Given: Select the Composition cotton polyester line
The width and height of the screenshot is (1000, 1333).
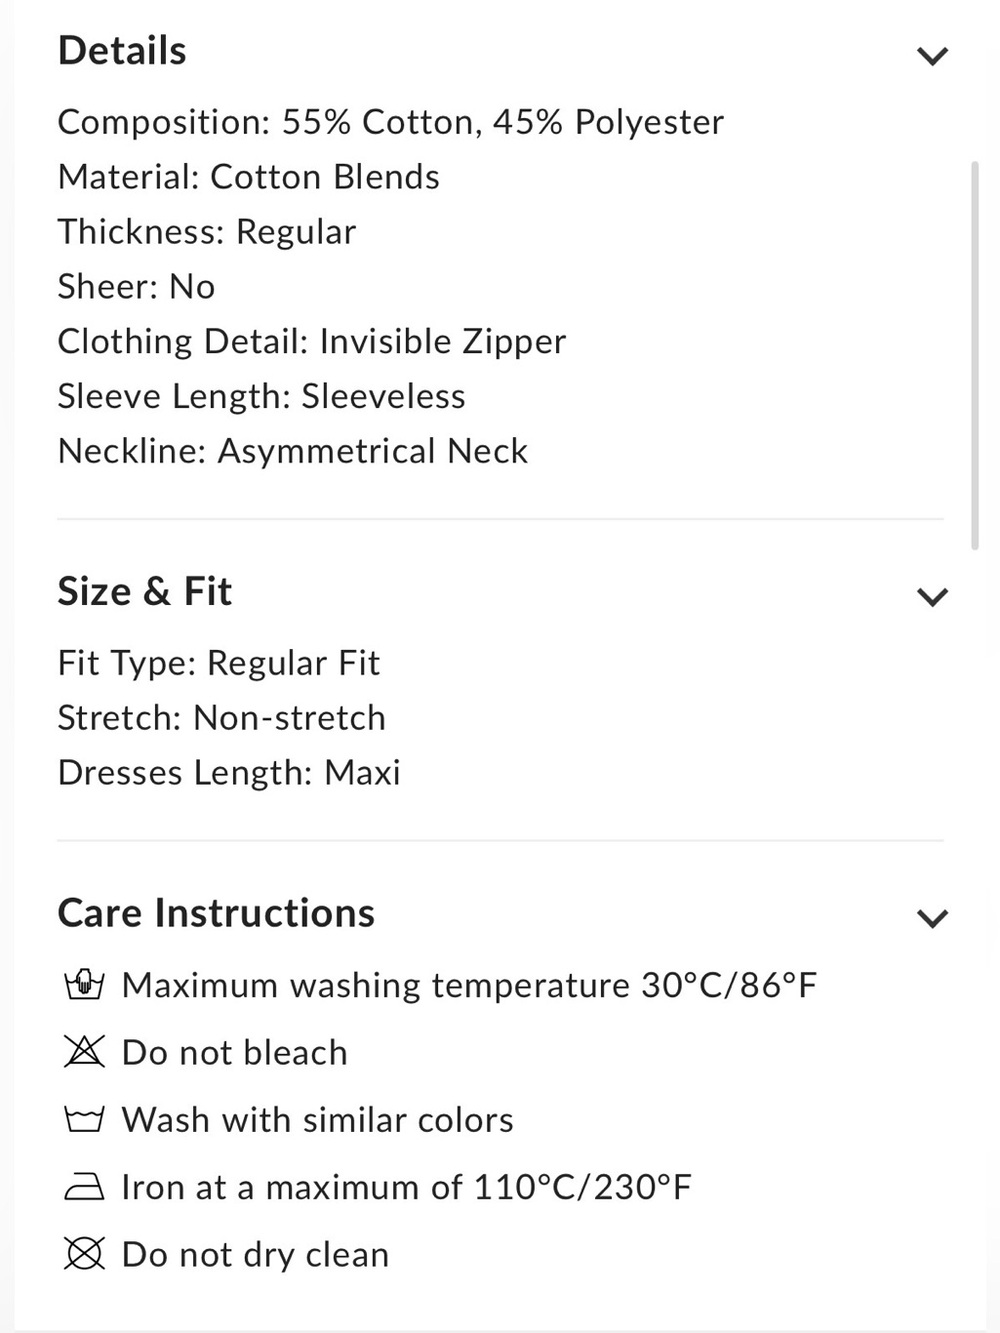Looking at the screenshot, I should coord(391,122).
